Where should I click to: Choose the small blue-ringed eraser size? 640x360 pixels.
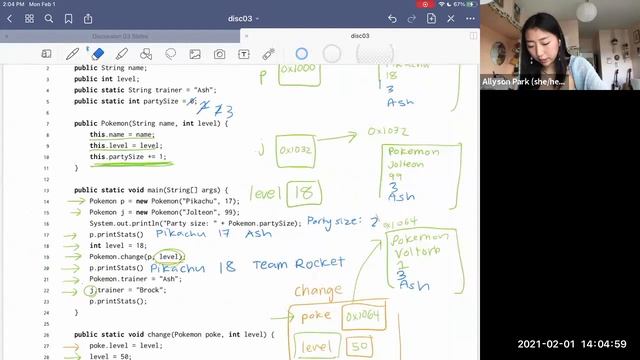(x=302, y=54)
